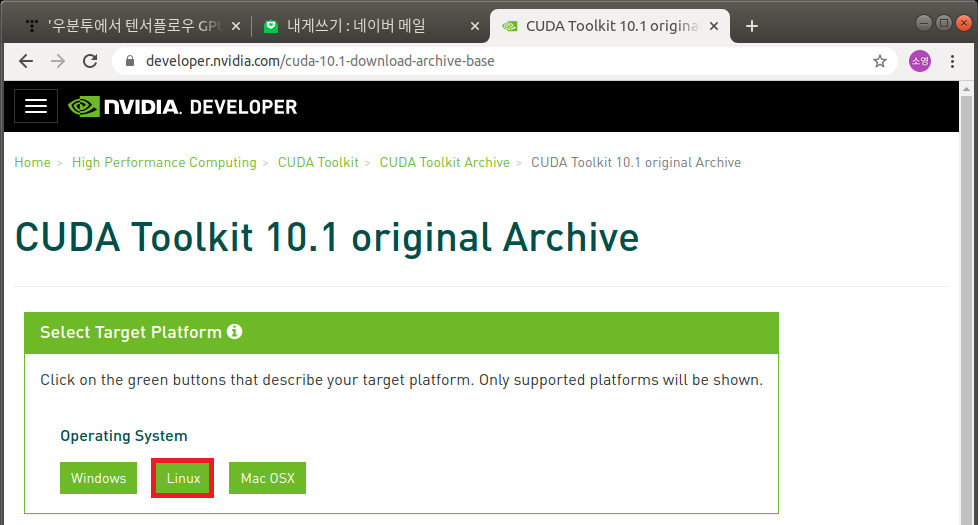Viewport: 980px width, 525px height.
Task: Bookmark this page with star icon
Action: click(880, 61)
